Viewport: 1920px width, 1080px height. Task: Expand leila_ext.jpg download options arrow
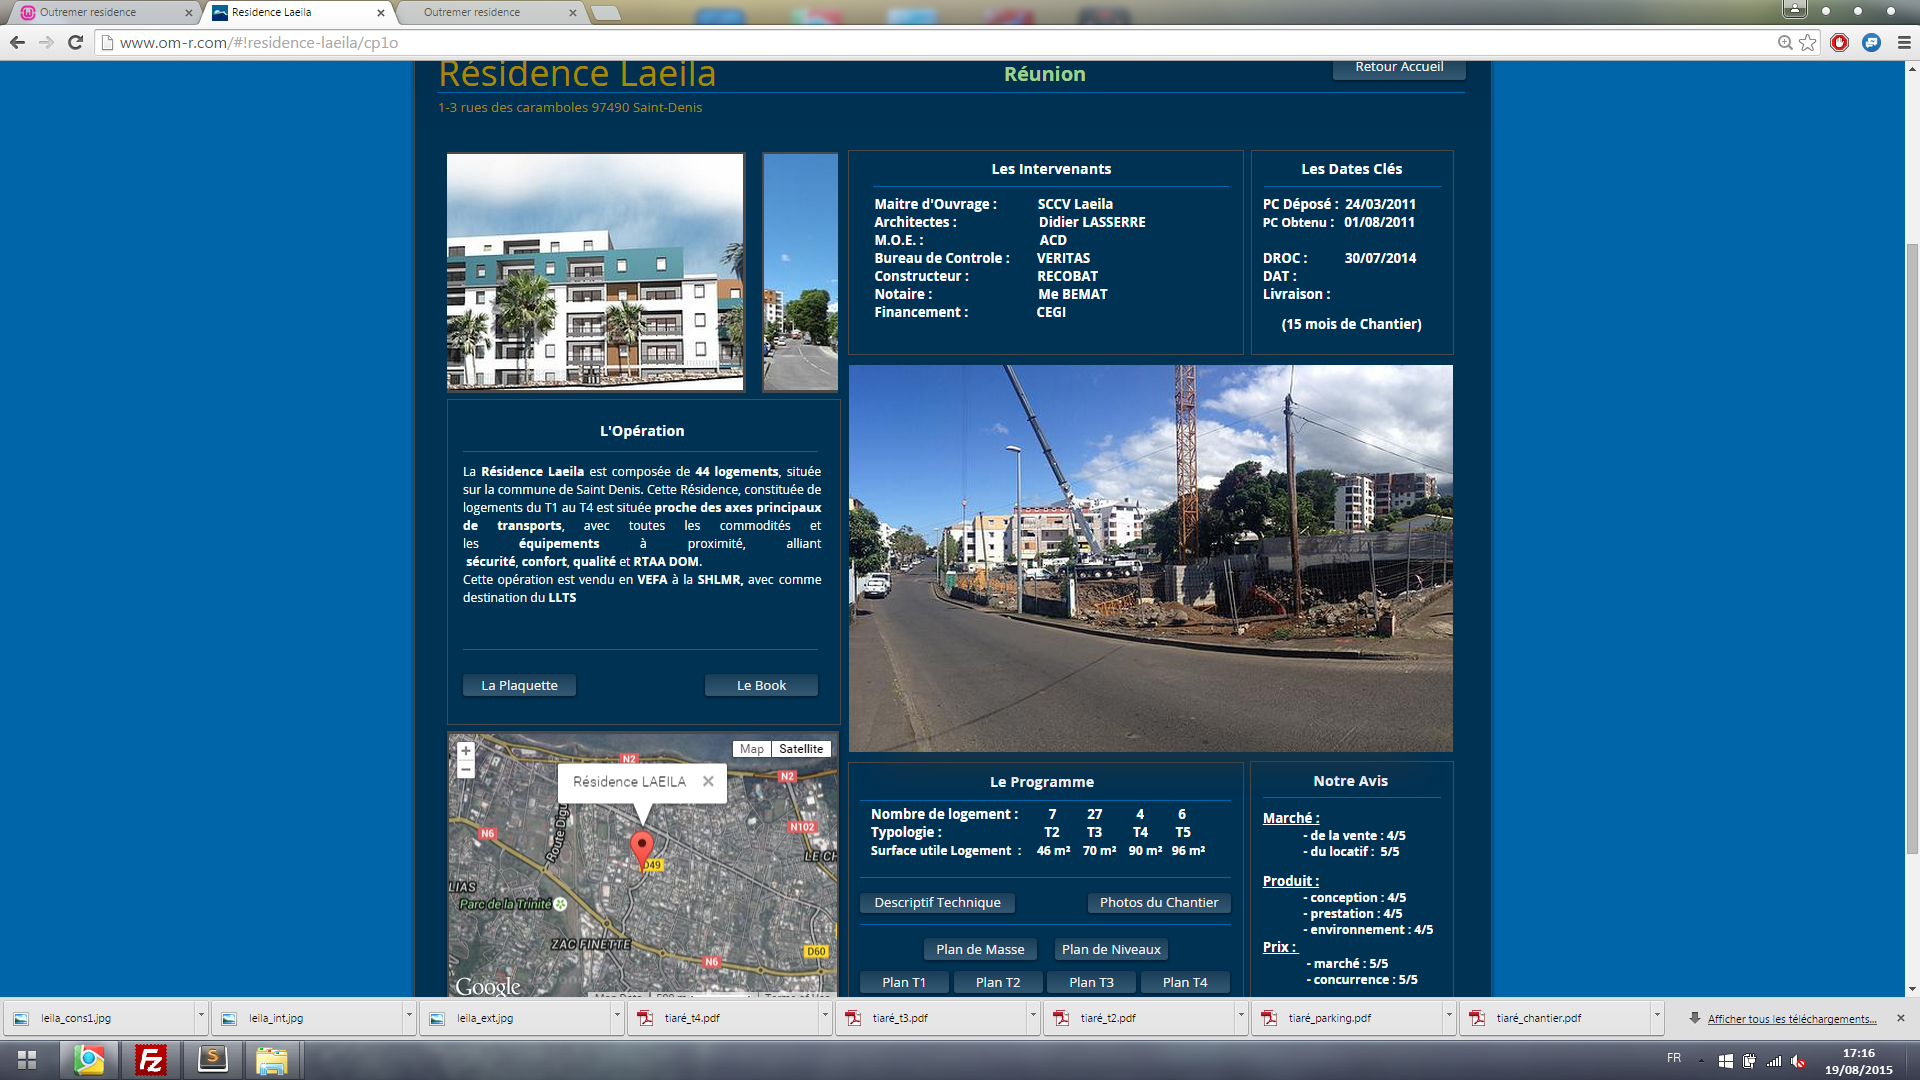pos(617,1018)
